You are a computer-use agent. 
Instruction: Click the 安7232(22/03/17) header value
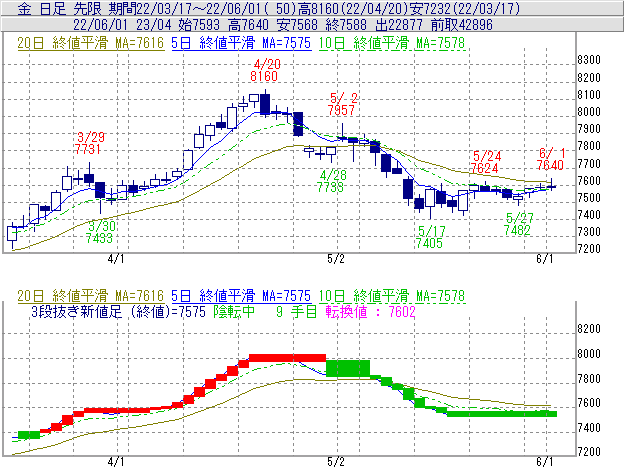466,9
